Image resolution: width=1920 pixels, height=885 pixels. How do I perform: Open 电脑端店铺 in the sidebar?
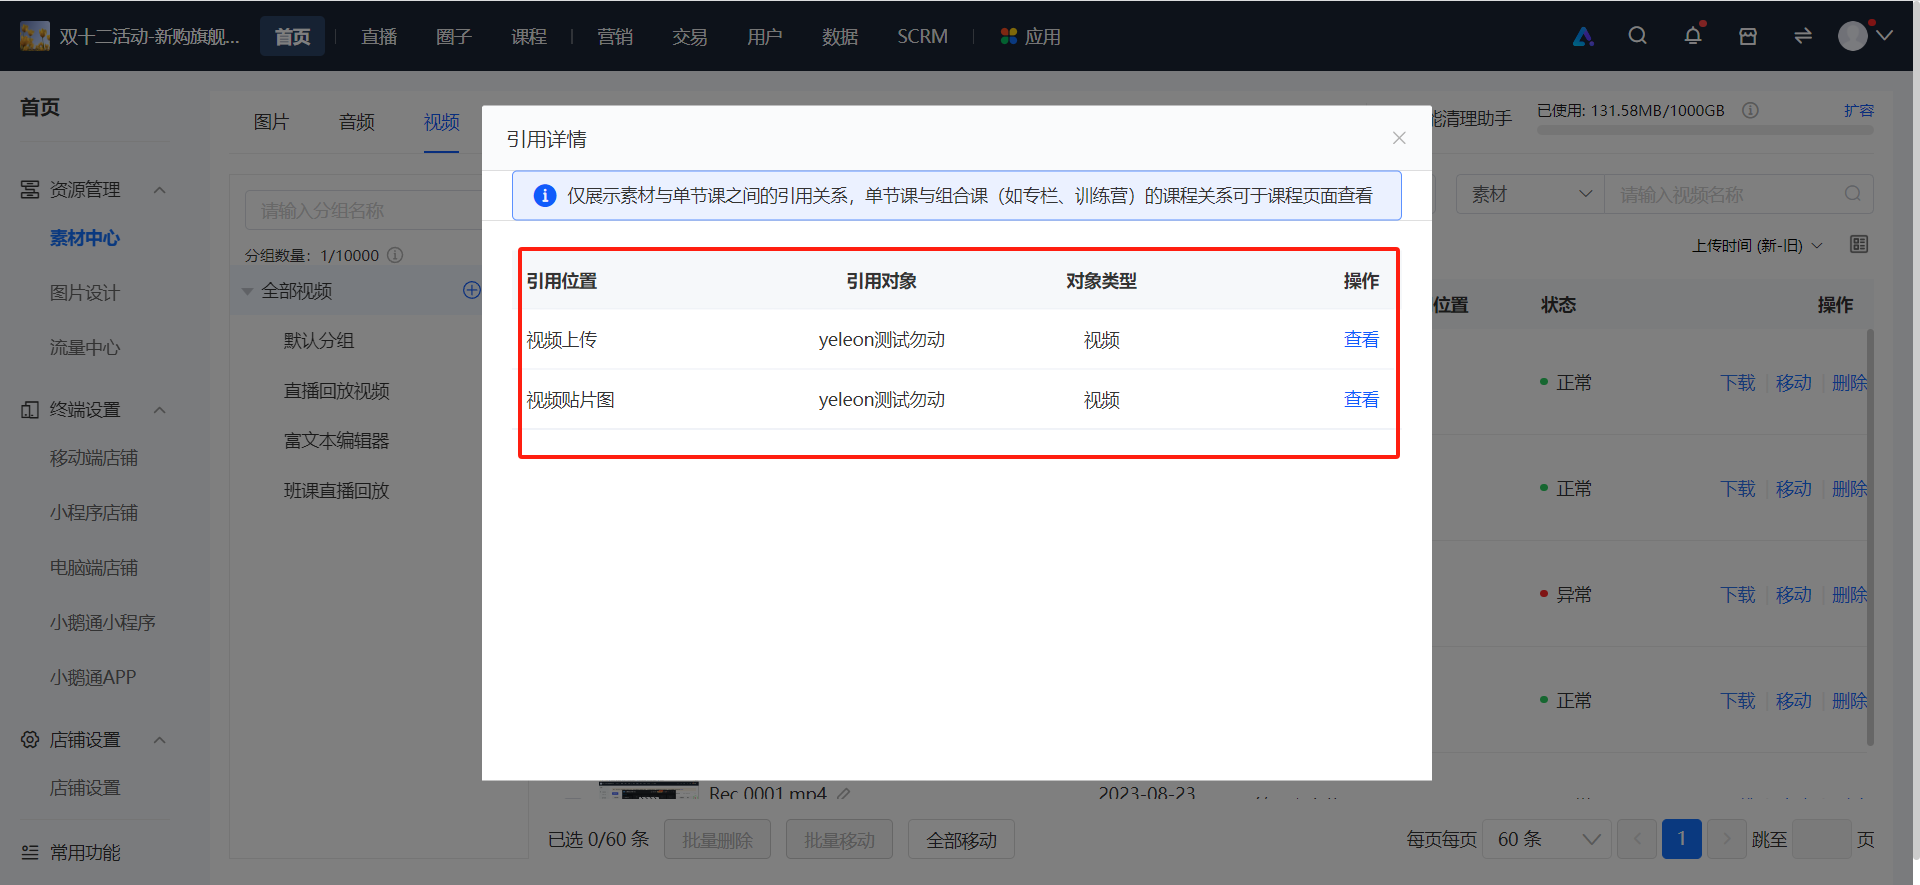(x=94, y=568)
